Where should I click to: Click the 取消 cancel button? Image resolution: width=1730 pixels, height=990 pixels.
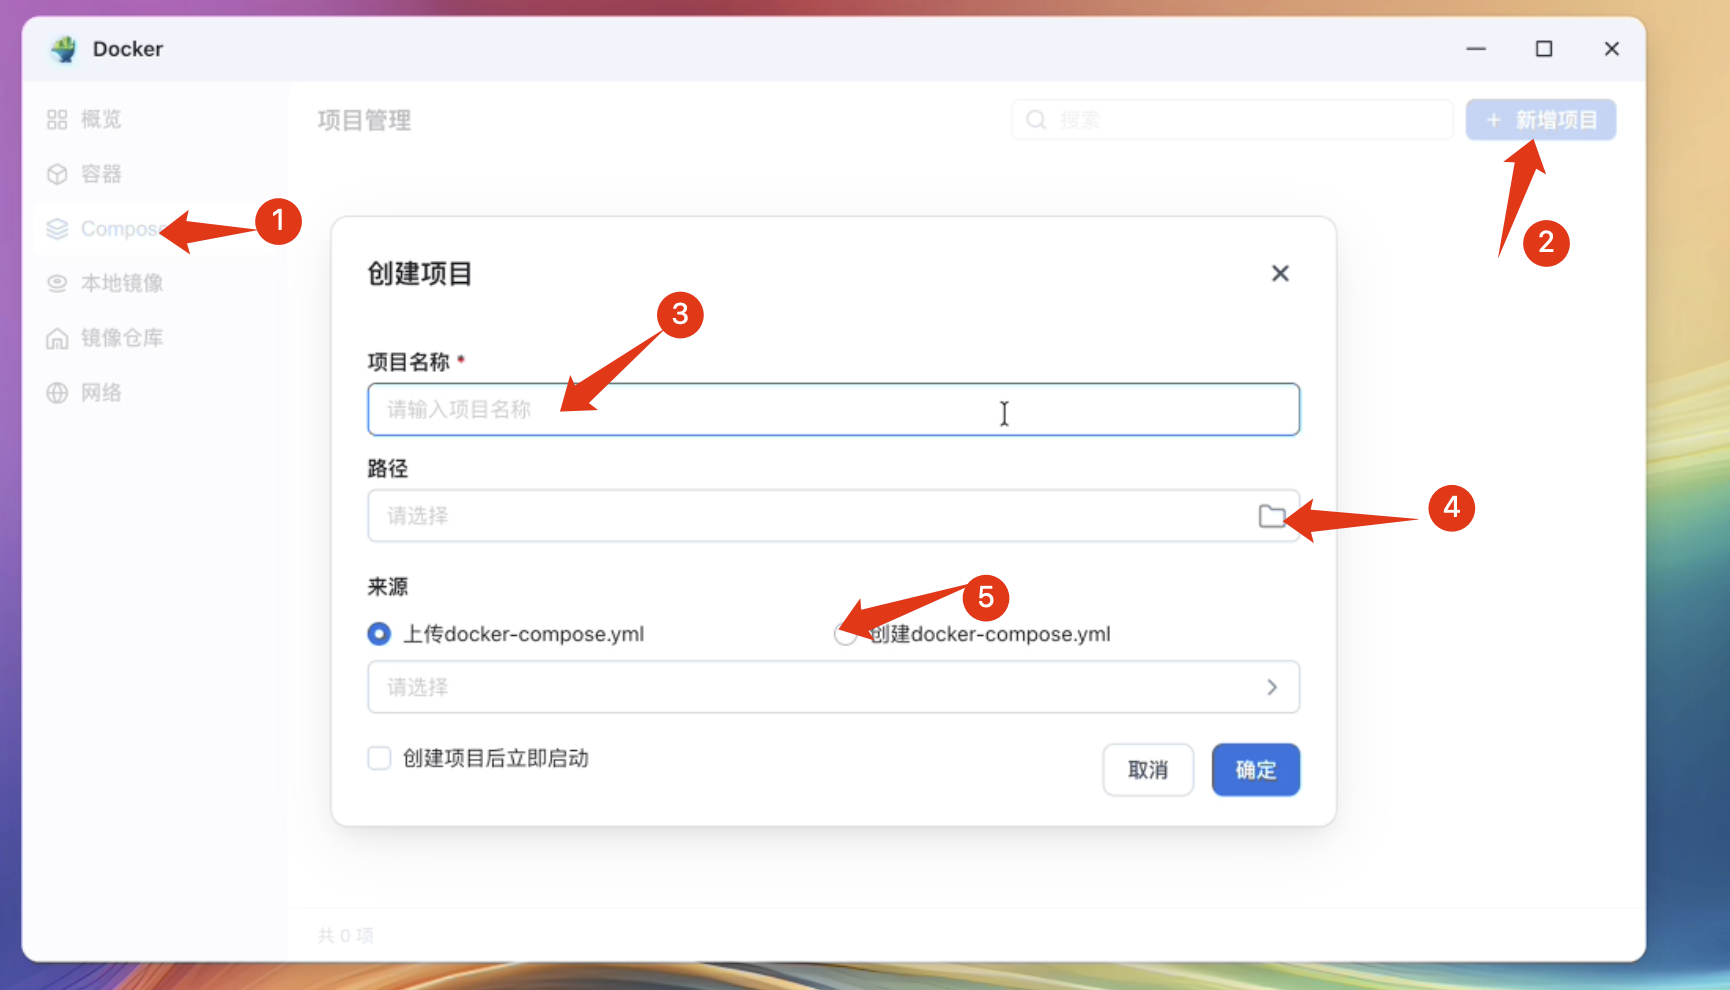tap(1148, 770)
